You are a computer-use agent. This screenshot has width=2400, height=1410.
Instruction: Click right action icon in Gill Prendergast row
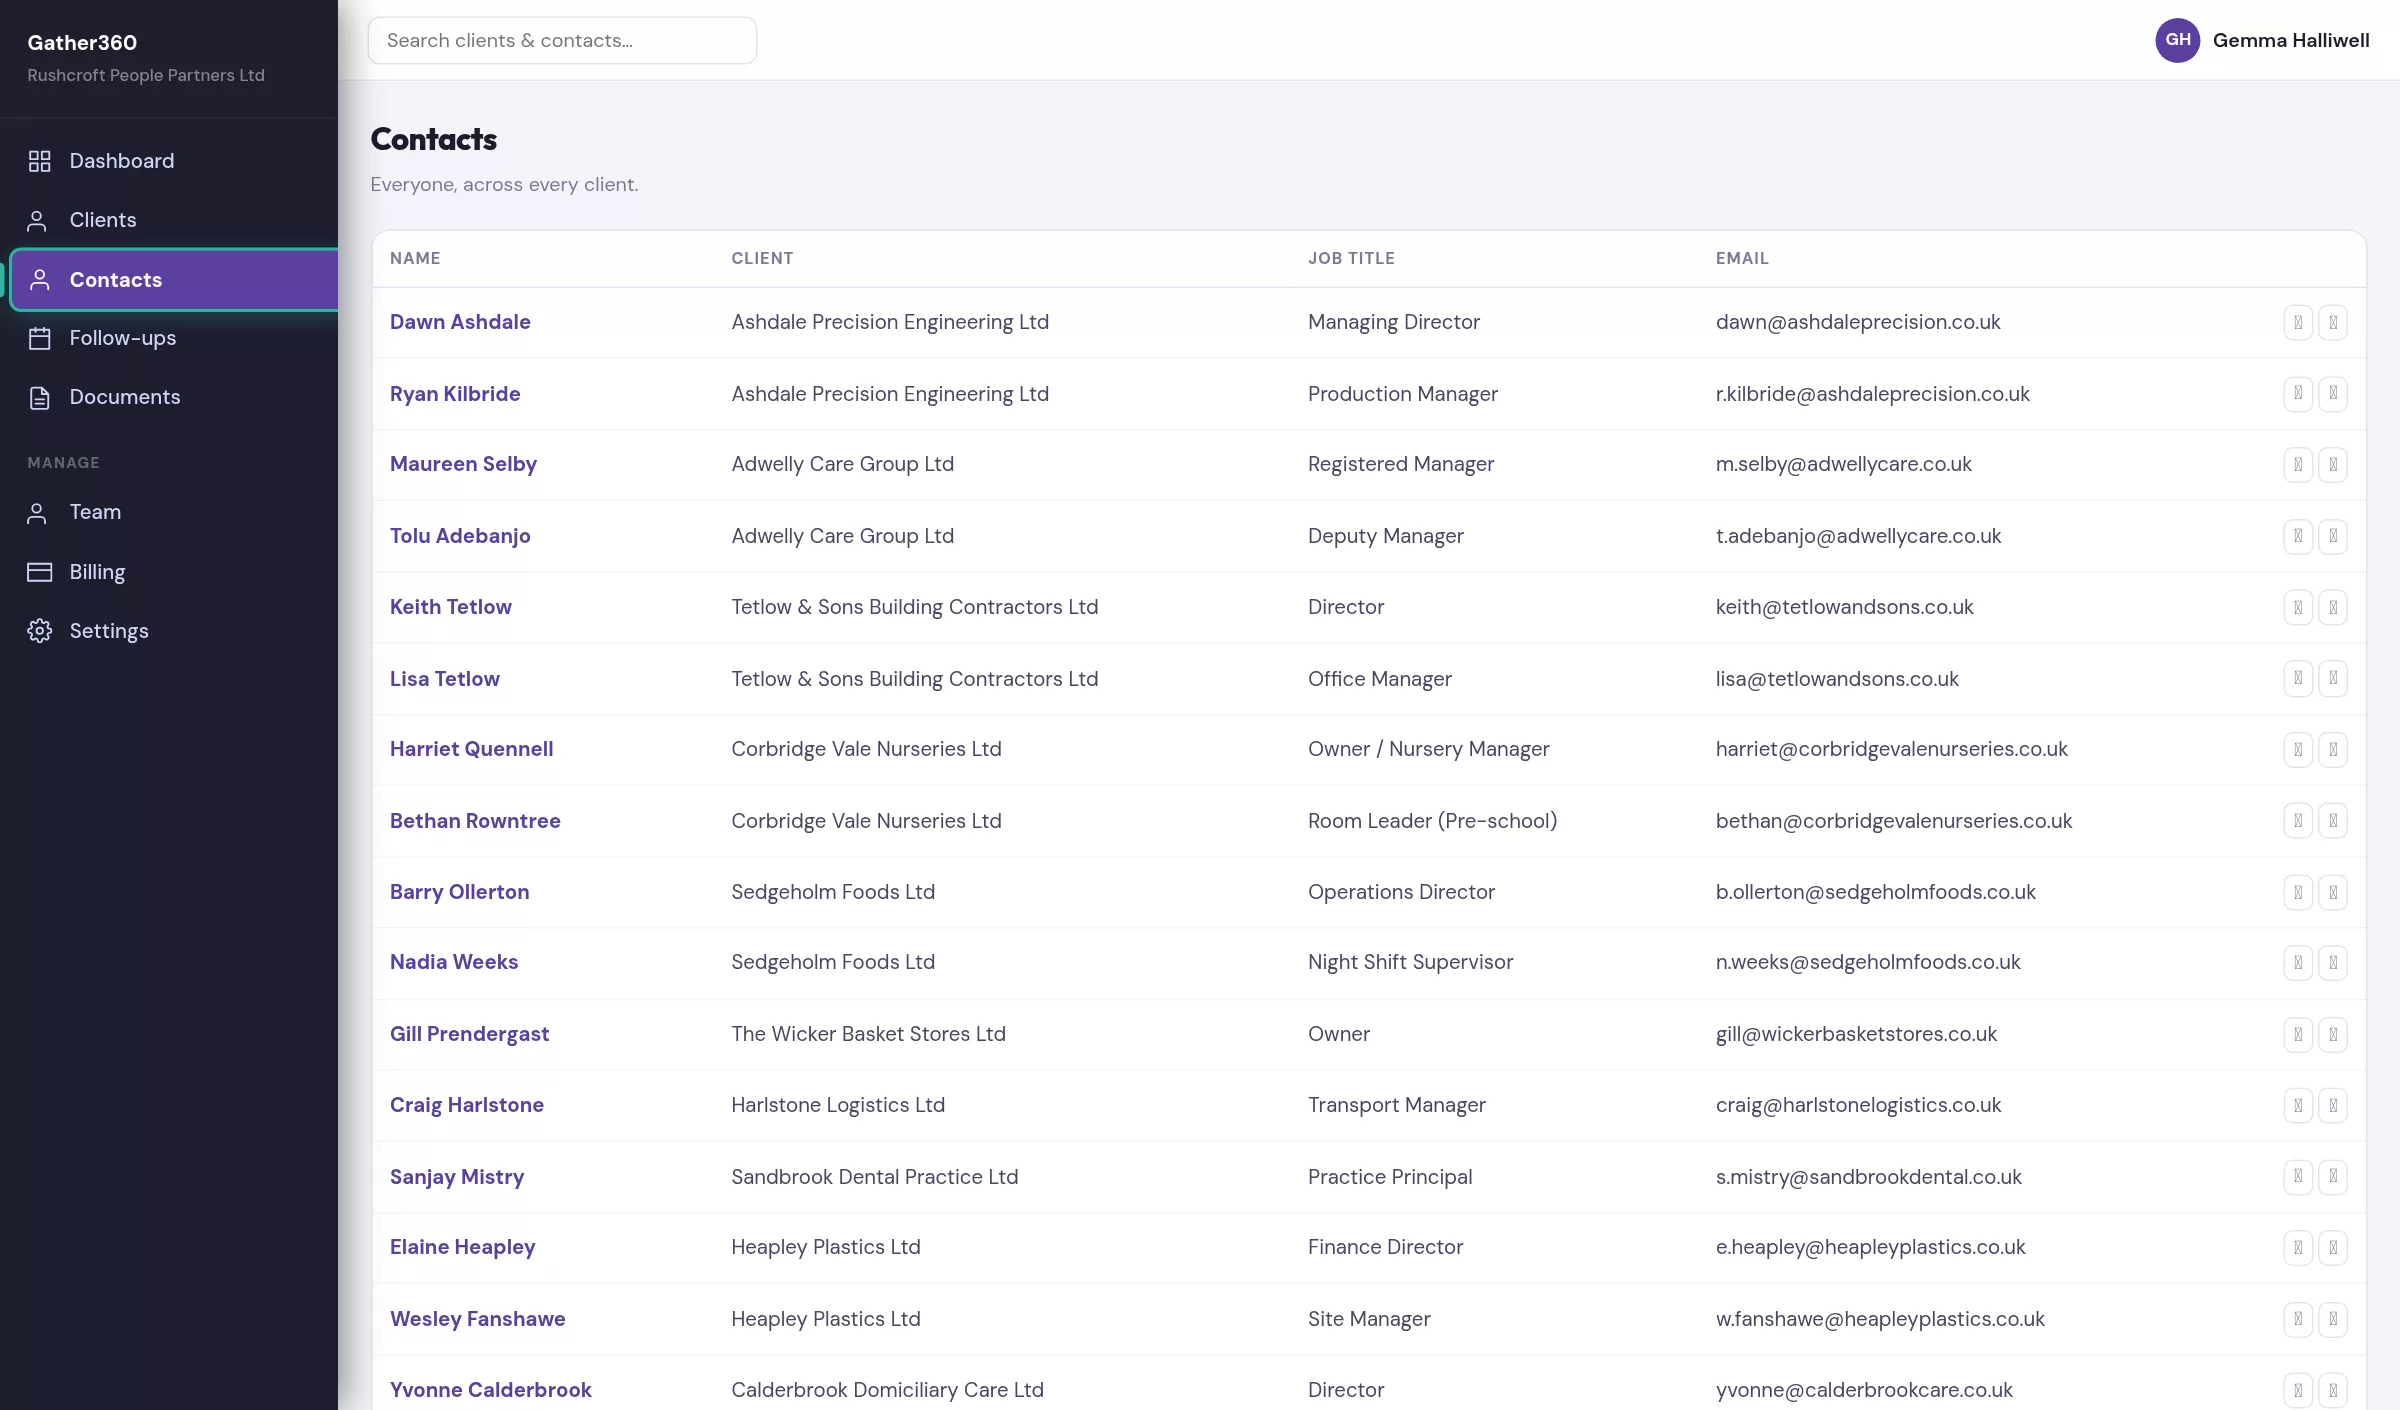(x=2333, y=1034)
